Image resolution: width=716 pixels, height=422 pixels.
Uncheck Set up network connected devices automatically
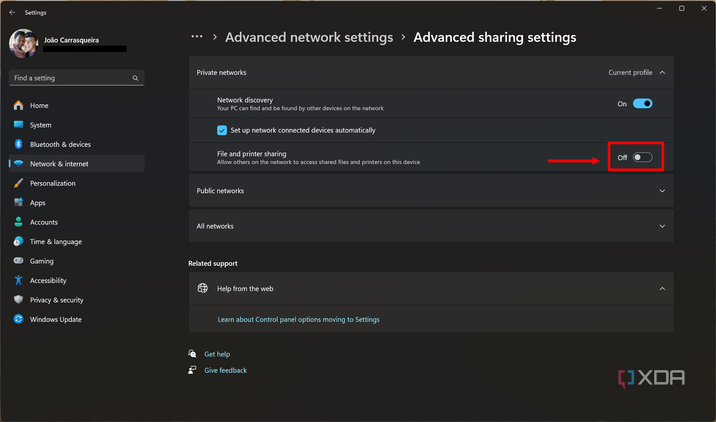pyautogui.click(x=222, y=130)
